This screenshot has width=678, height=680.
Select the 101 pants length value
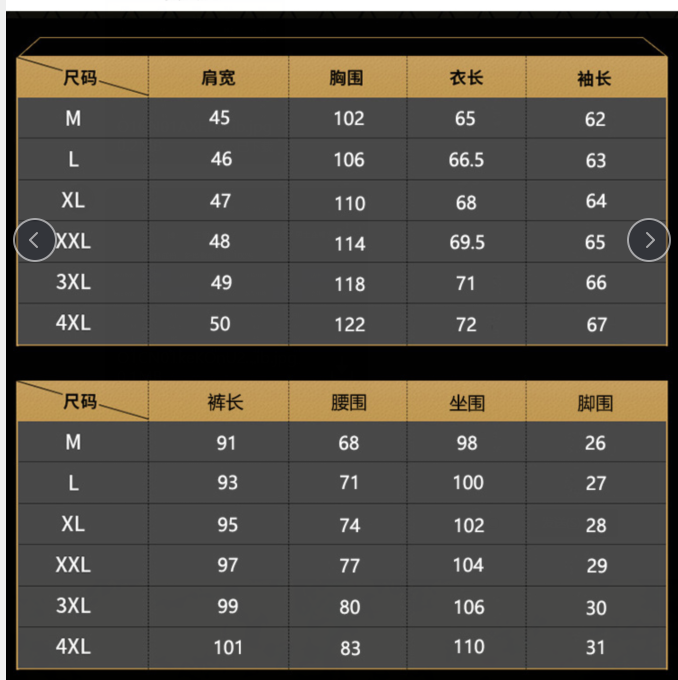click(227, 647)
